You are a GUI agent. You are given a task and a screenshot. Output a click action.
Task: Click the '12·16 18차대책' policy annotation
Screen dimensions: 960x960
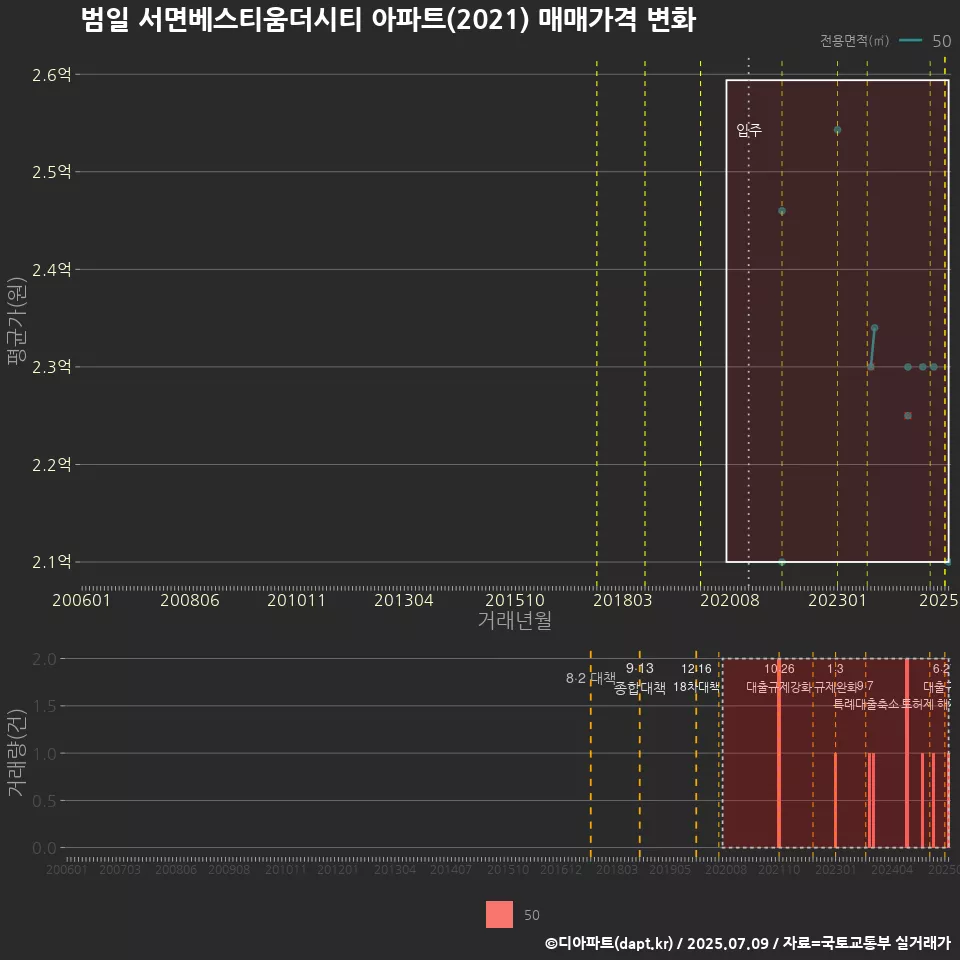696,678
